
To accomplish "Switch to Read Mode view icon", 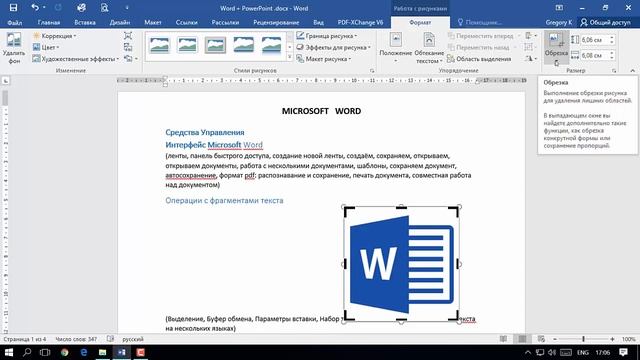I will [x=503, y=339].
